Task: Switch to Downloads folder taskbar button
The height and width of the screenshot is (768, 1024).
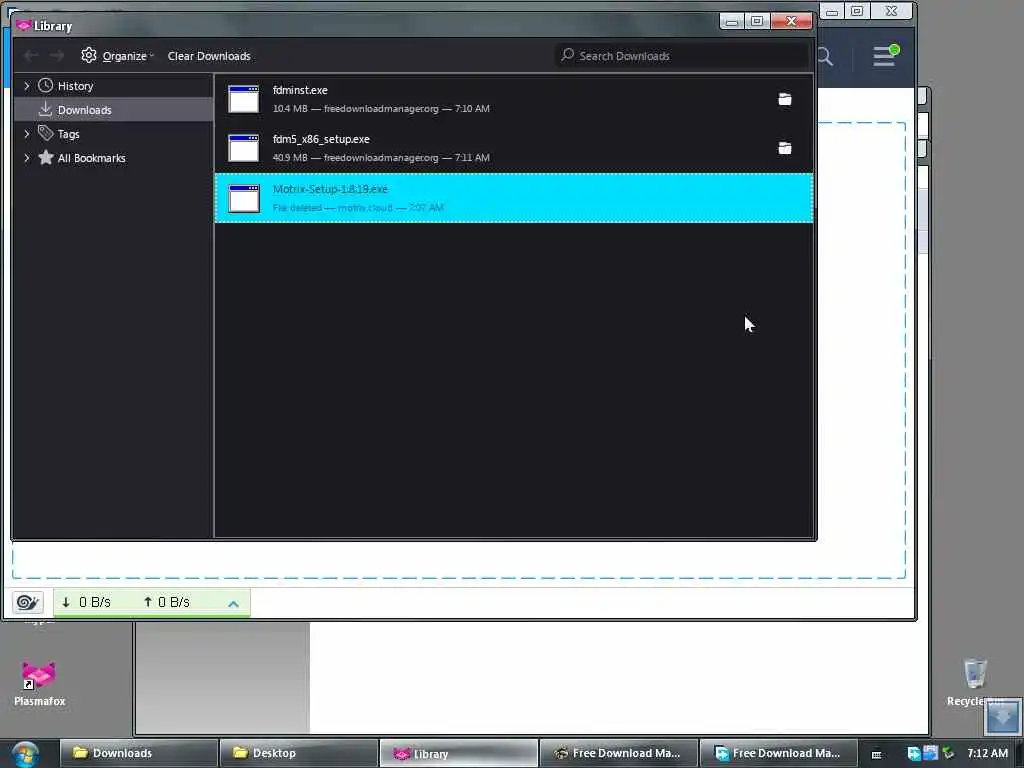Action: [x=138, y=753]
